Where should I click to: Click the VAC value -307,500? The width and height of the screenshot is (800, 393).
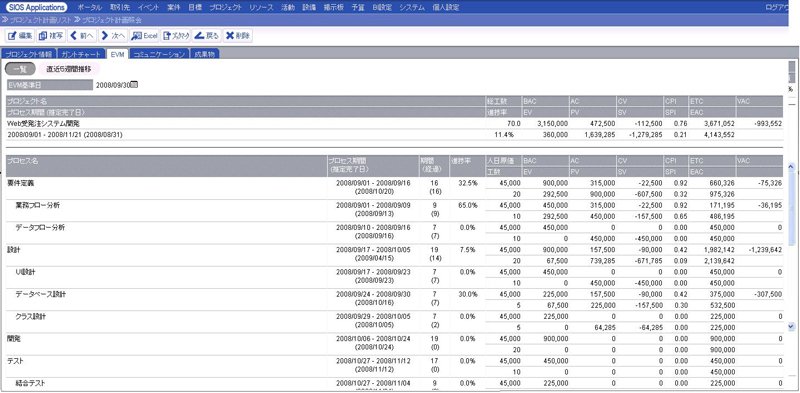click(768, 294)
